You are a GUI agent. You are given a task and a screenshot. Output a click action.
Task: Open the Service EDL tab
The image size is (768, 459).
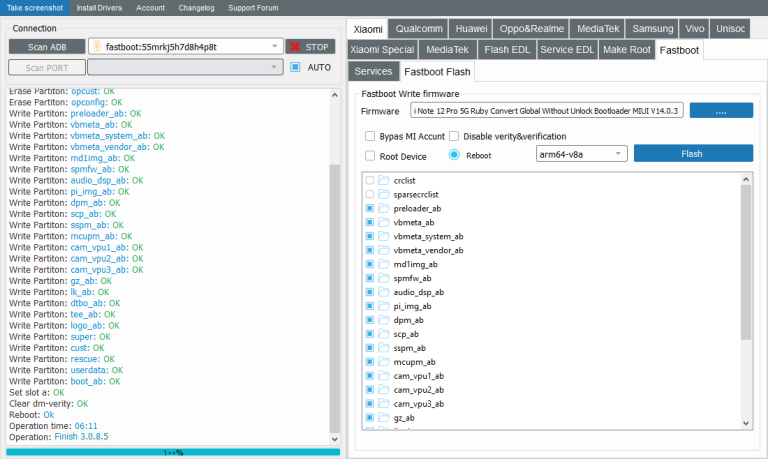click(x=567, y=49)
